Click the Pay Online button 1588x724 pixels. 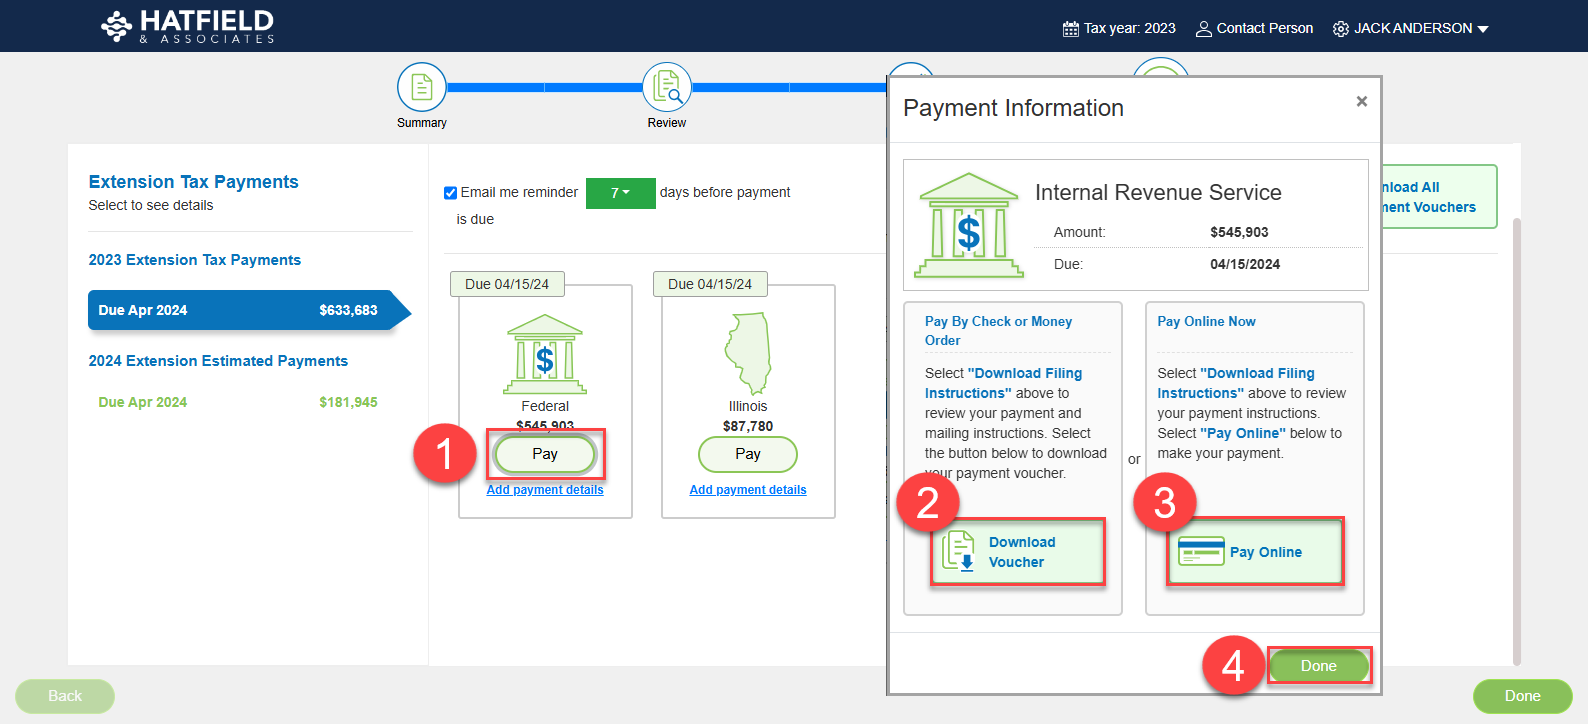(1255, 552)
